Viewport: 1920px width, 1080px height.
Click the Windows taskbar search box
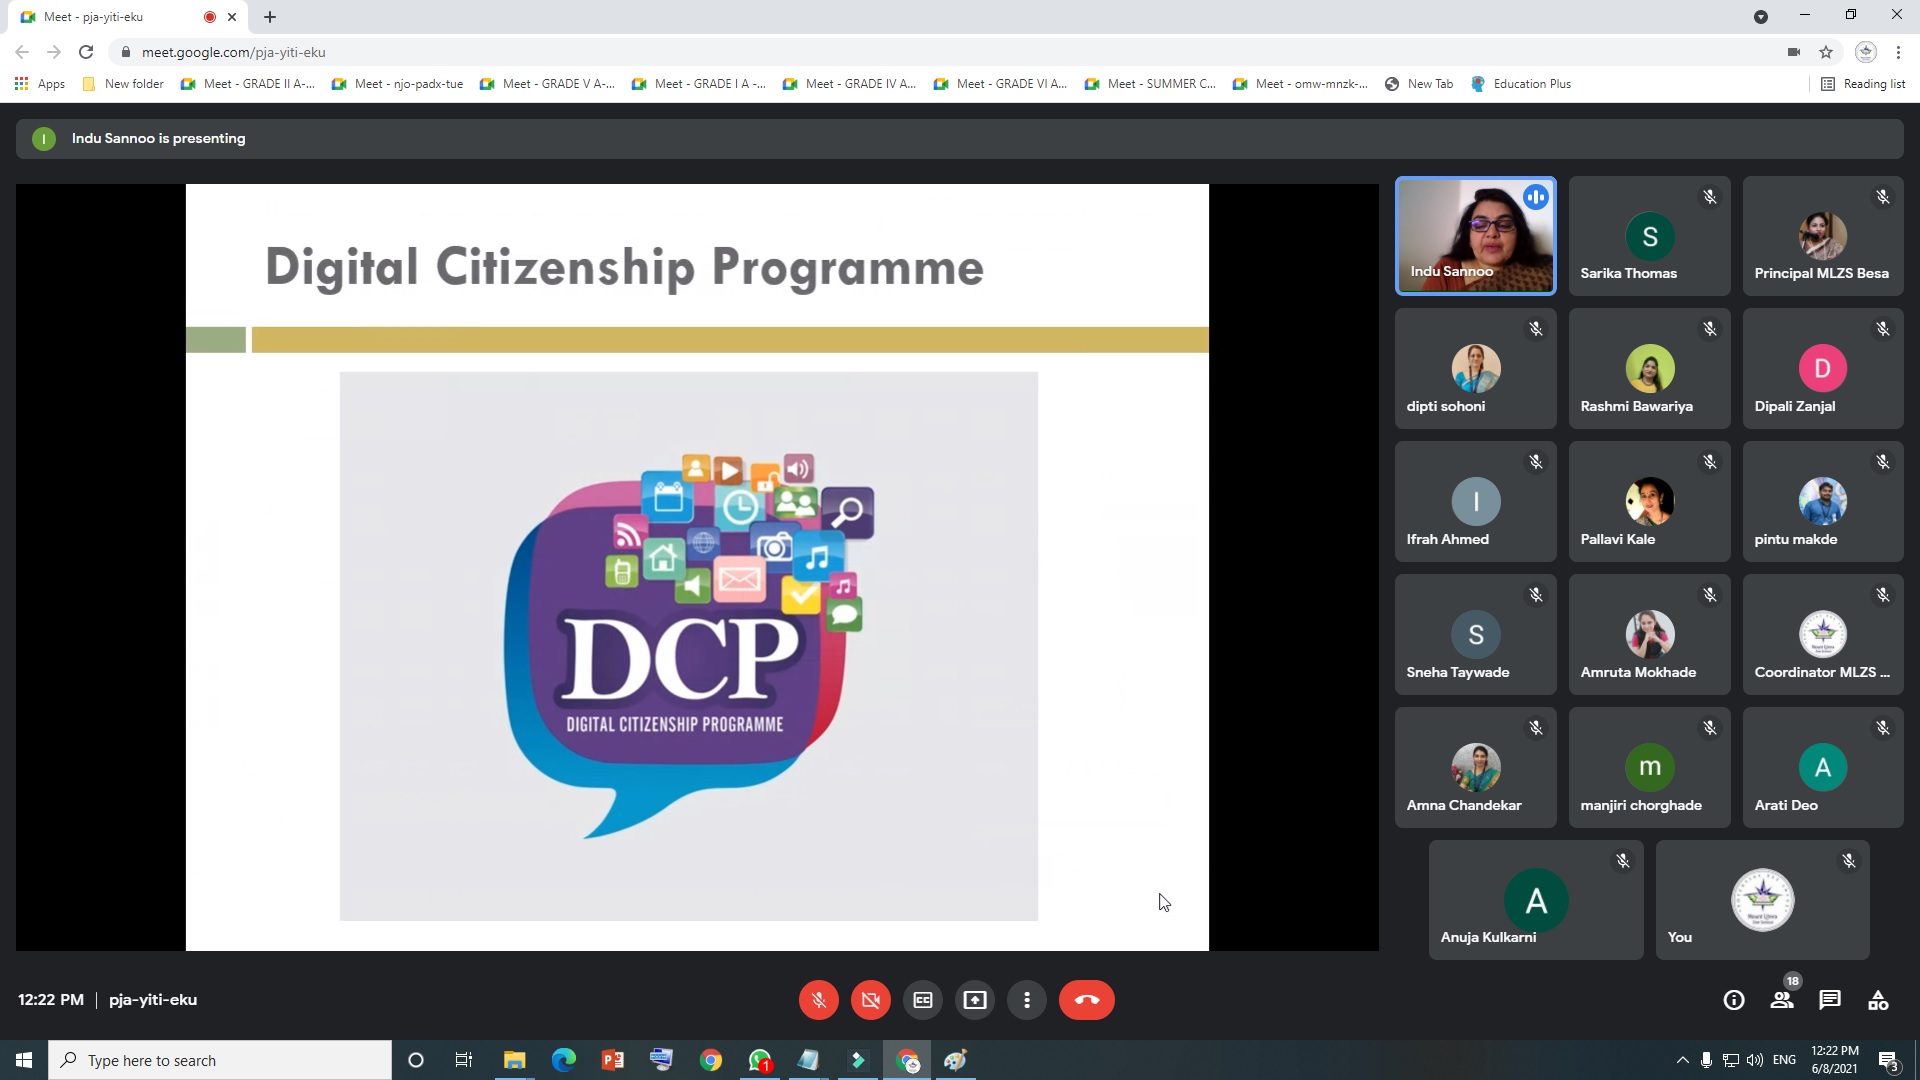tap(220, 1060)
